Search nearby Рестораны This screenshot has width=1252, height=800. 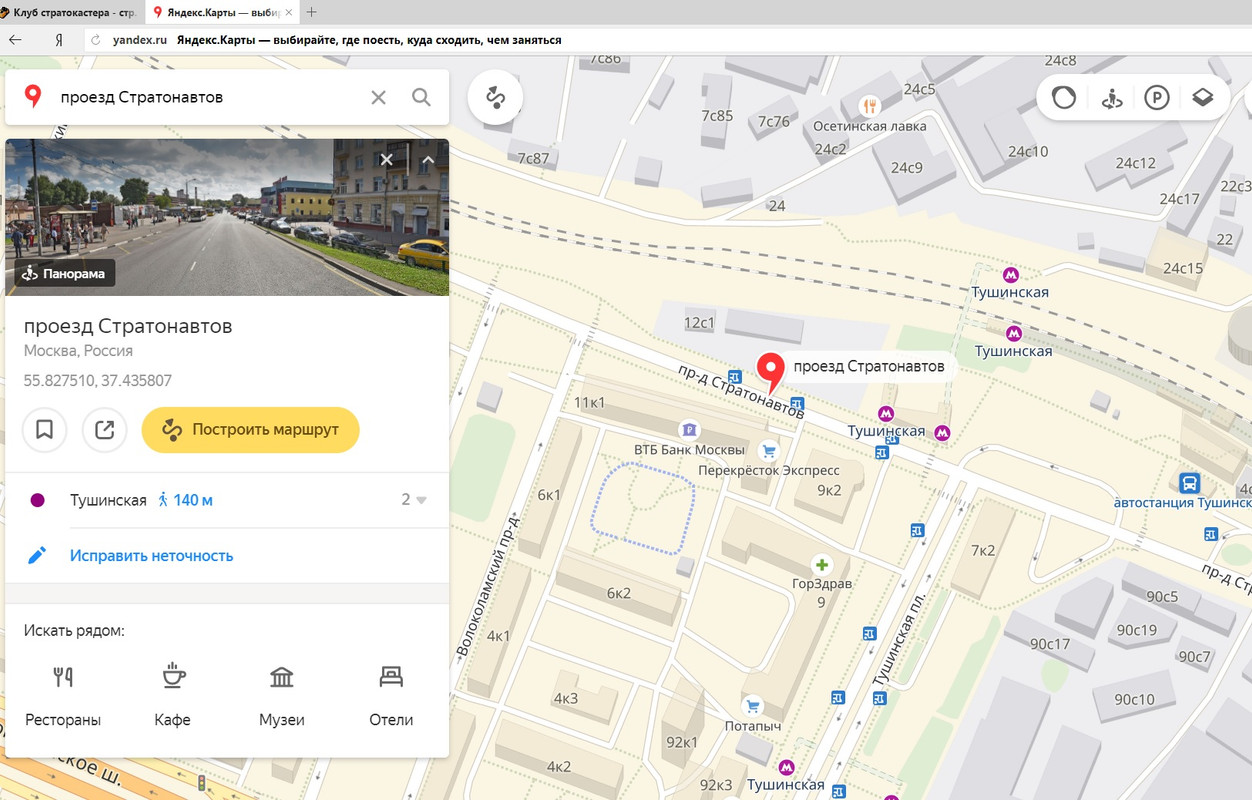pos(63,696)
